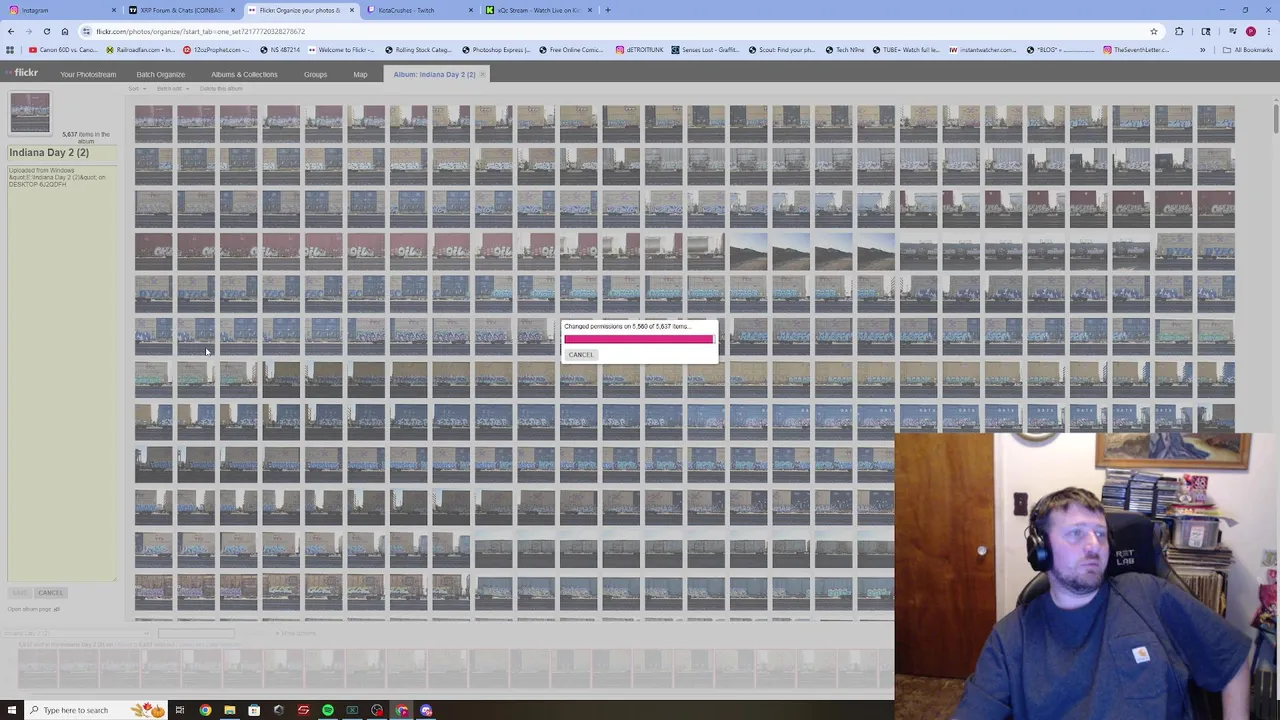
Task: Open the All Bookmarks folder
Action: click(x=1249, y=50)
